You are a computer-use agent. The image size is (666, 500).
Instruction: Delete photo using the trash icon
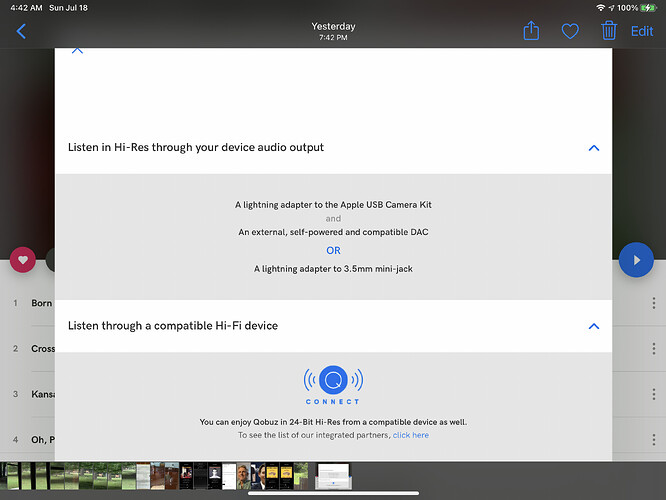pos(608,31)
